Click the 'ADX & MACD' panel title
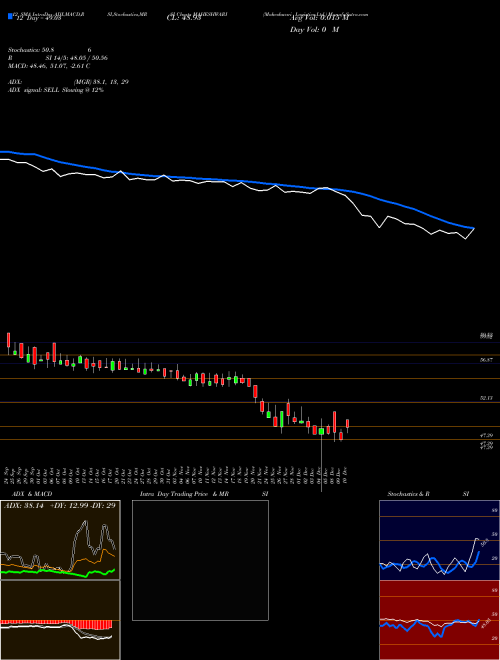Image resolution: width=500 pixels, height=660 pixels. (32, 494)
